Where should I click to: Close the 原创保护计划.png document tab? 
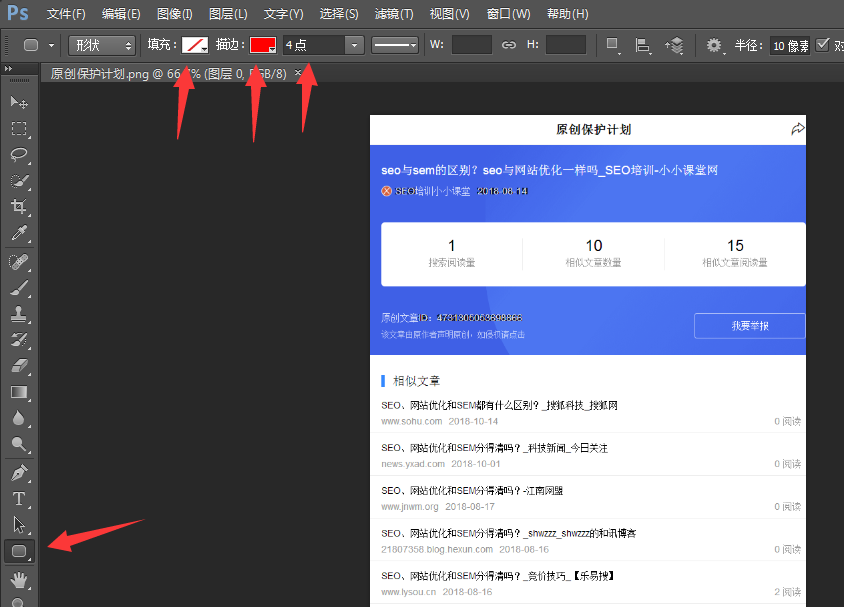298,72
